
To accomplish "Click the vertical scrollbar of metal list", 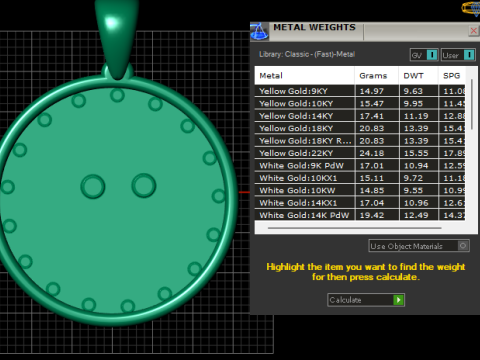I will [472, 104].
